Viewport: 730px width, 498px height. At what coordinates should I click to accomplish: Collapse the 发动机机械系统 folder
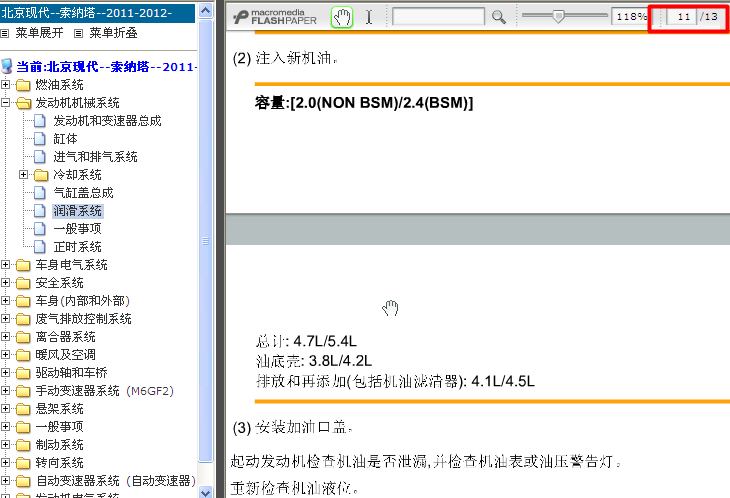[6, 102]
